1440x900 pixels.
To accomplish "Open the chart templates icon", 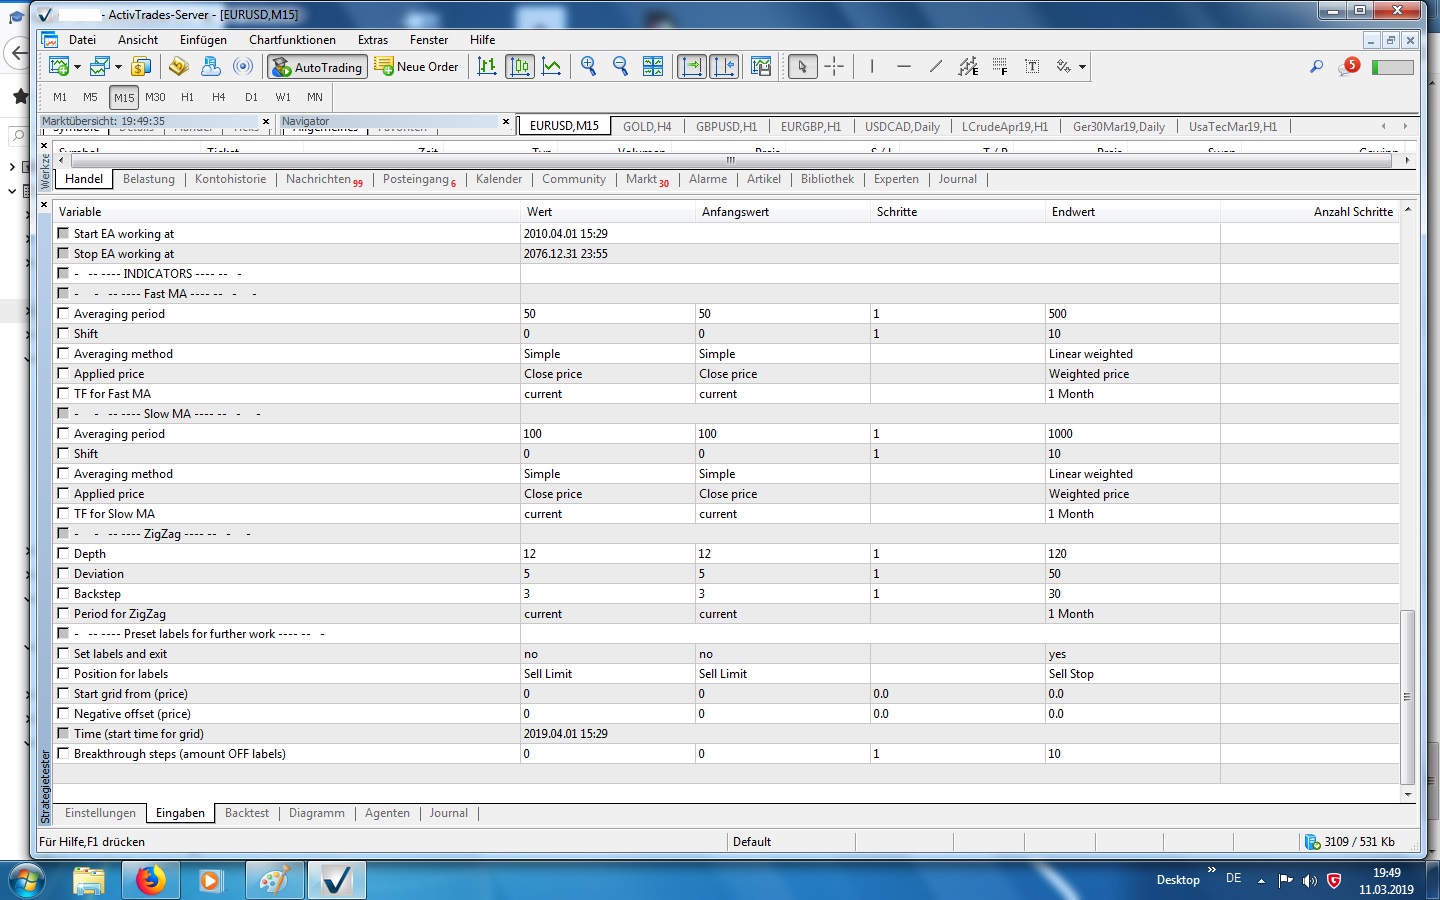I will point(761,67).
